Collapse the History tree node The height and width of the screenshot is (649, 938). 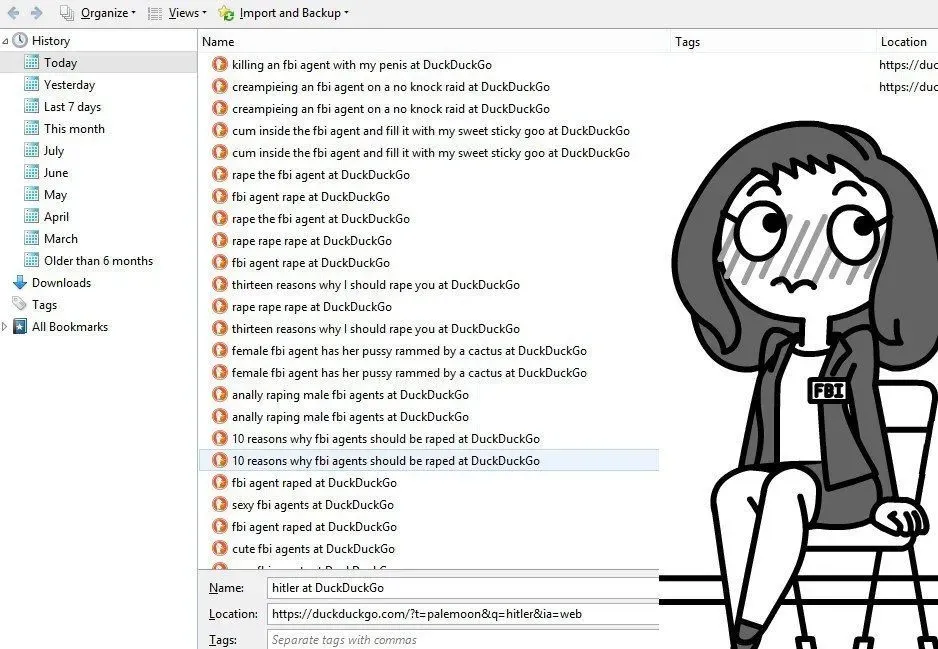tap(6, 41)
